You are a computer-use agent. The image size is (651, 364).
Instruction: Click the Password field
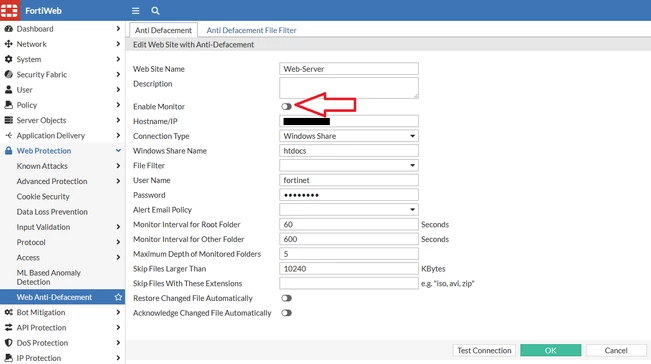click(x=349, y=195)
